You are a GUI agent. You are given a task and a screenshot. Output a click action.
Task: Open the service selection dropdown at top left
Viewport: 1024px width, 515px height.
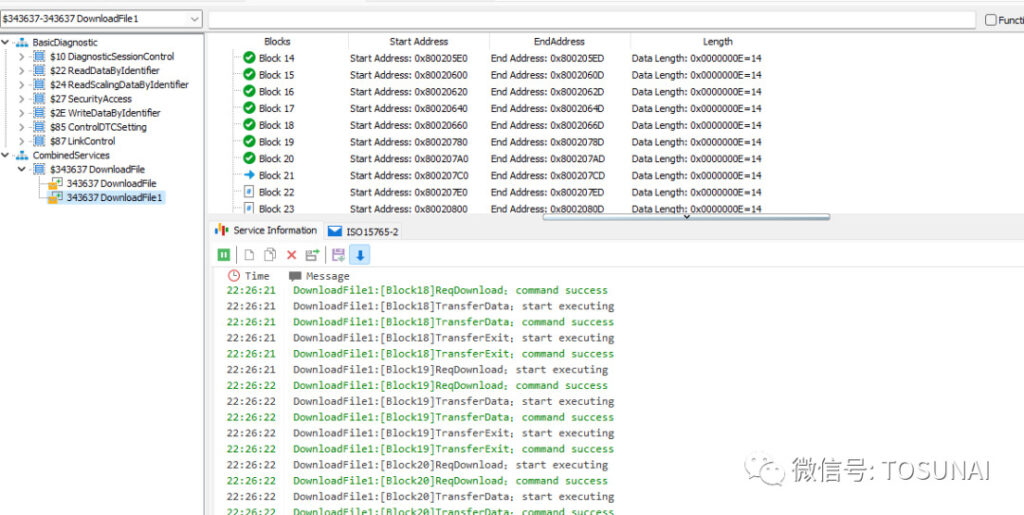(194, 19)
